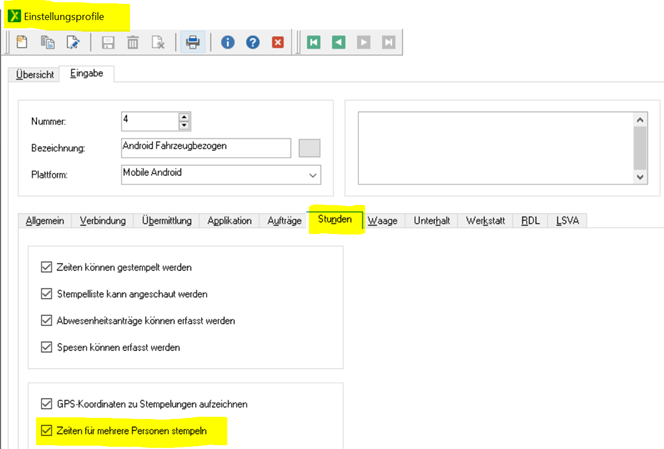
Task: Click the red close X toolbar icon
Action: coord(278,42)
